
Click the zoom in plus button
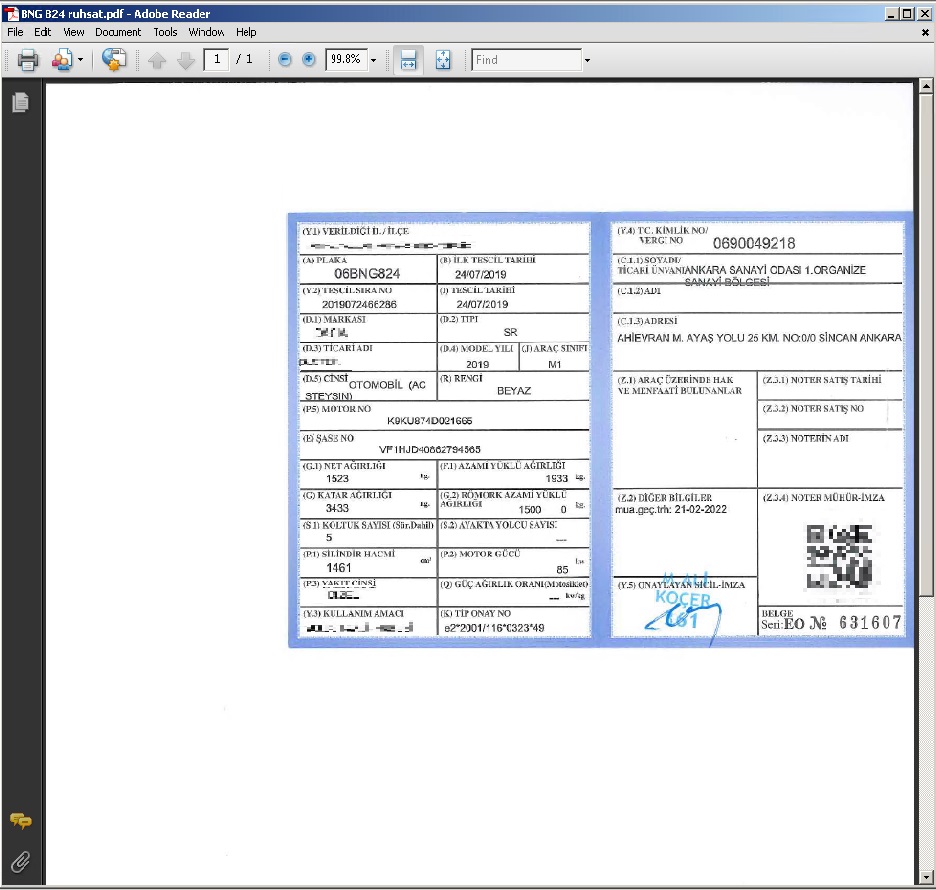click(x=308, y=60)
